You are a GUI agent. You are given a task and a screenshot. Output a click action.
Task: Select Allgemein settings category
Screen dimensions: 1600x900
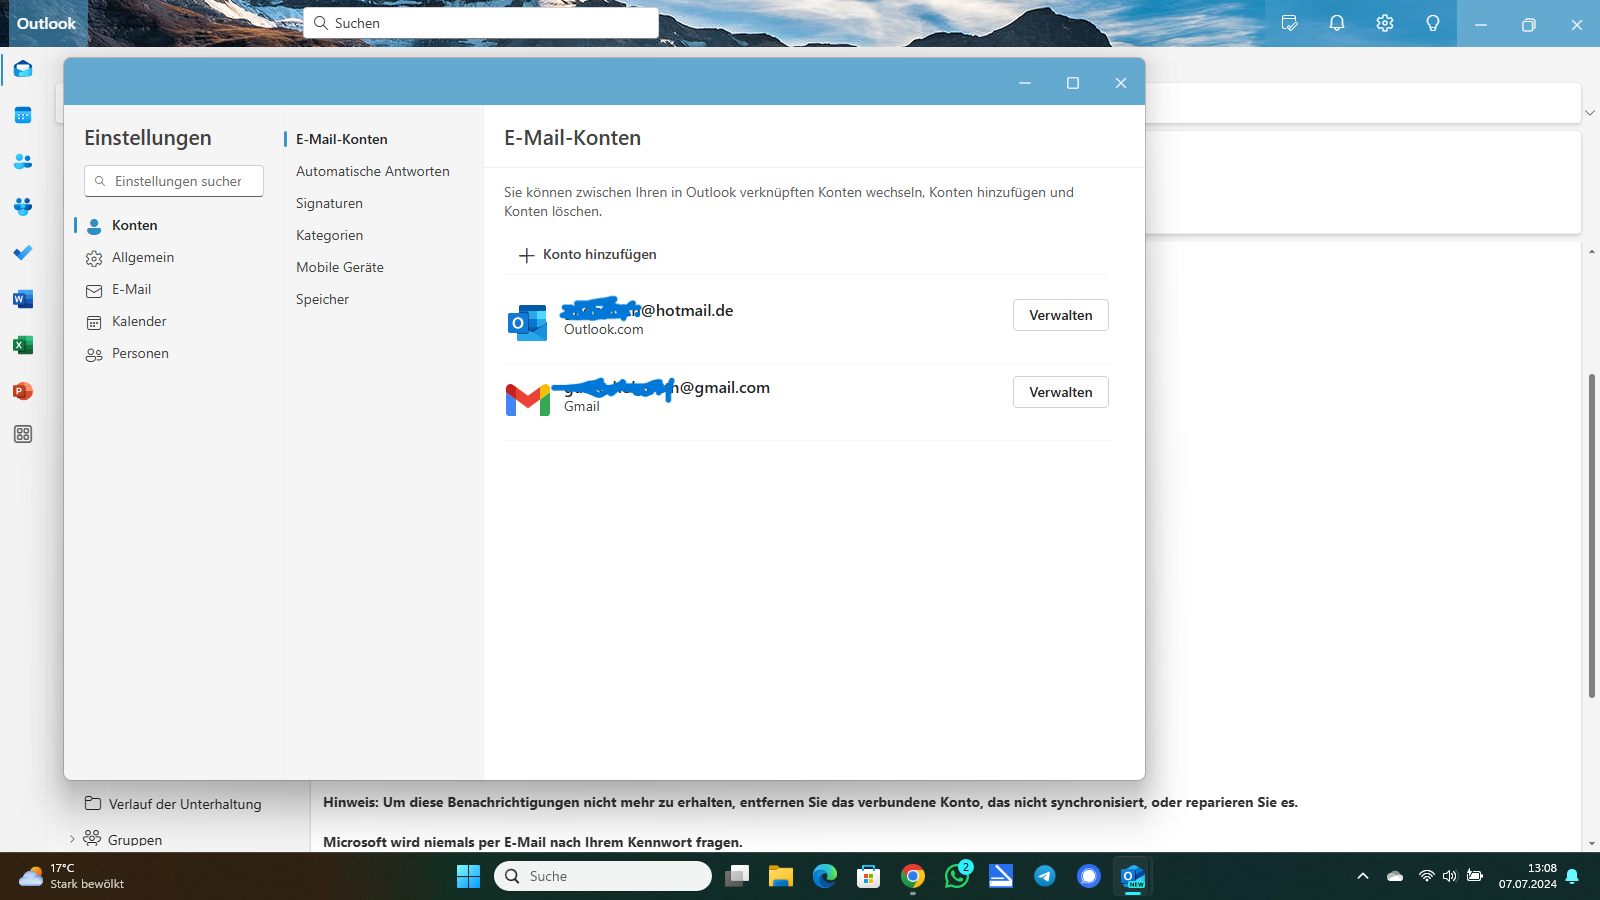click(x=143, y=257)
